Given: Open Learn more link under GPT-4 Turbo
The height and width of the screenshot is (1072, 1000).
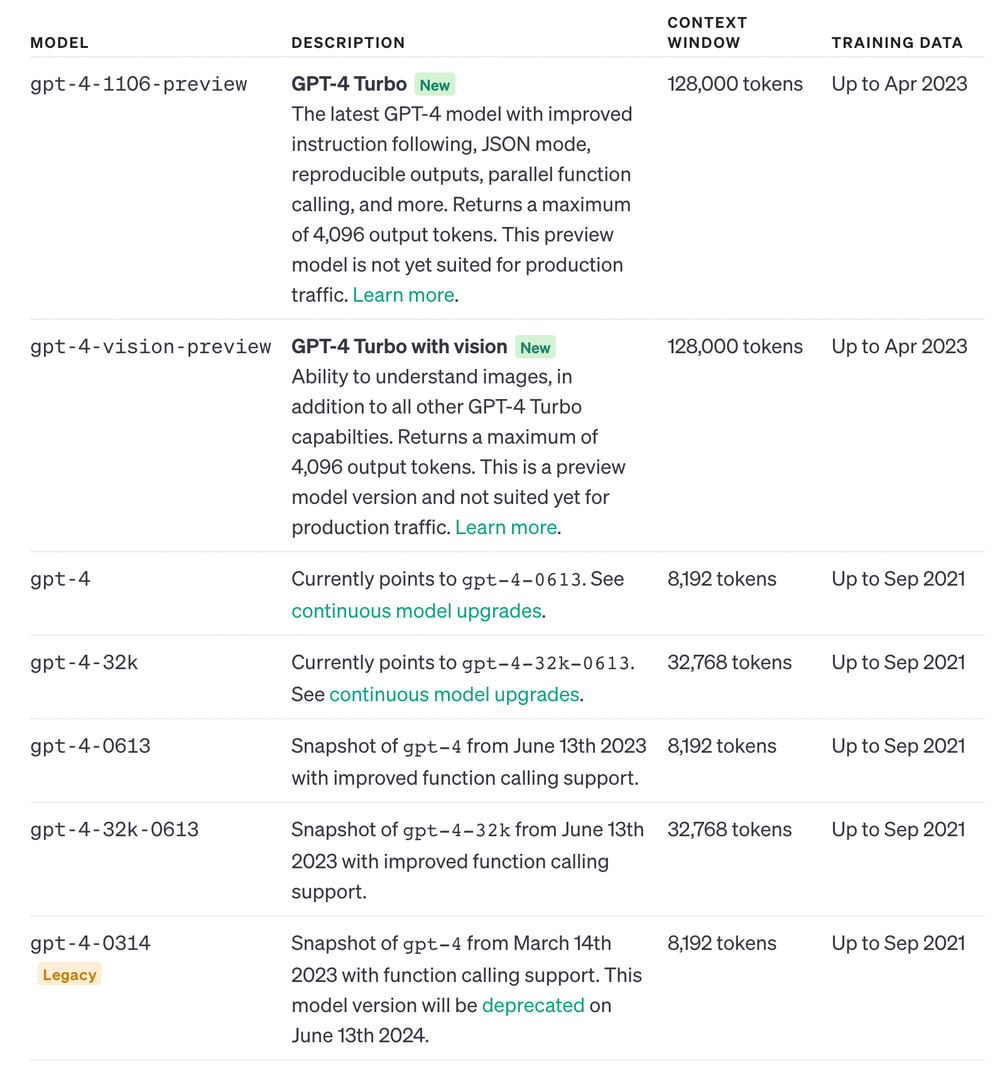Looking at the screenshot, I should click(403, 295).
